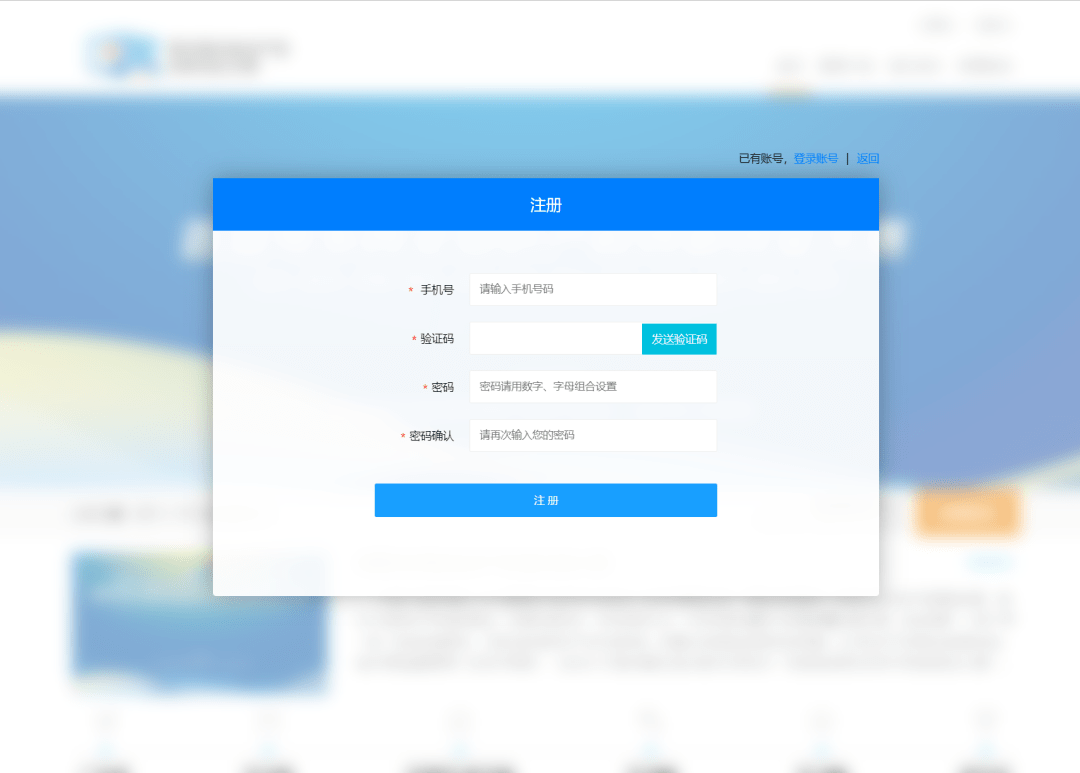This screenshot has height=773, width=1080.
Task: Submit the form with the wide 注册 button
Action: point(545,500)
